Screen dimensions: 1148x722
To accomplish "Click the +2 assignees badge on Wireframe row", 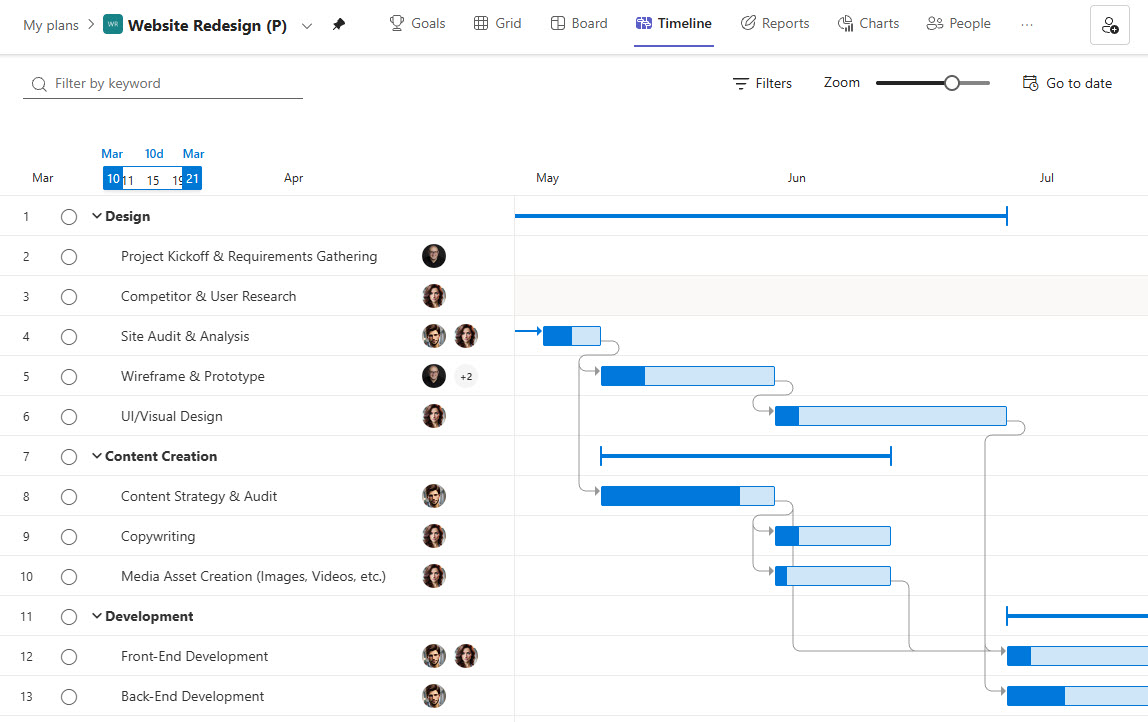I will 466,376.
